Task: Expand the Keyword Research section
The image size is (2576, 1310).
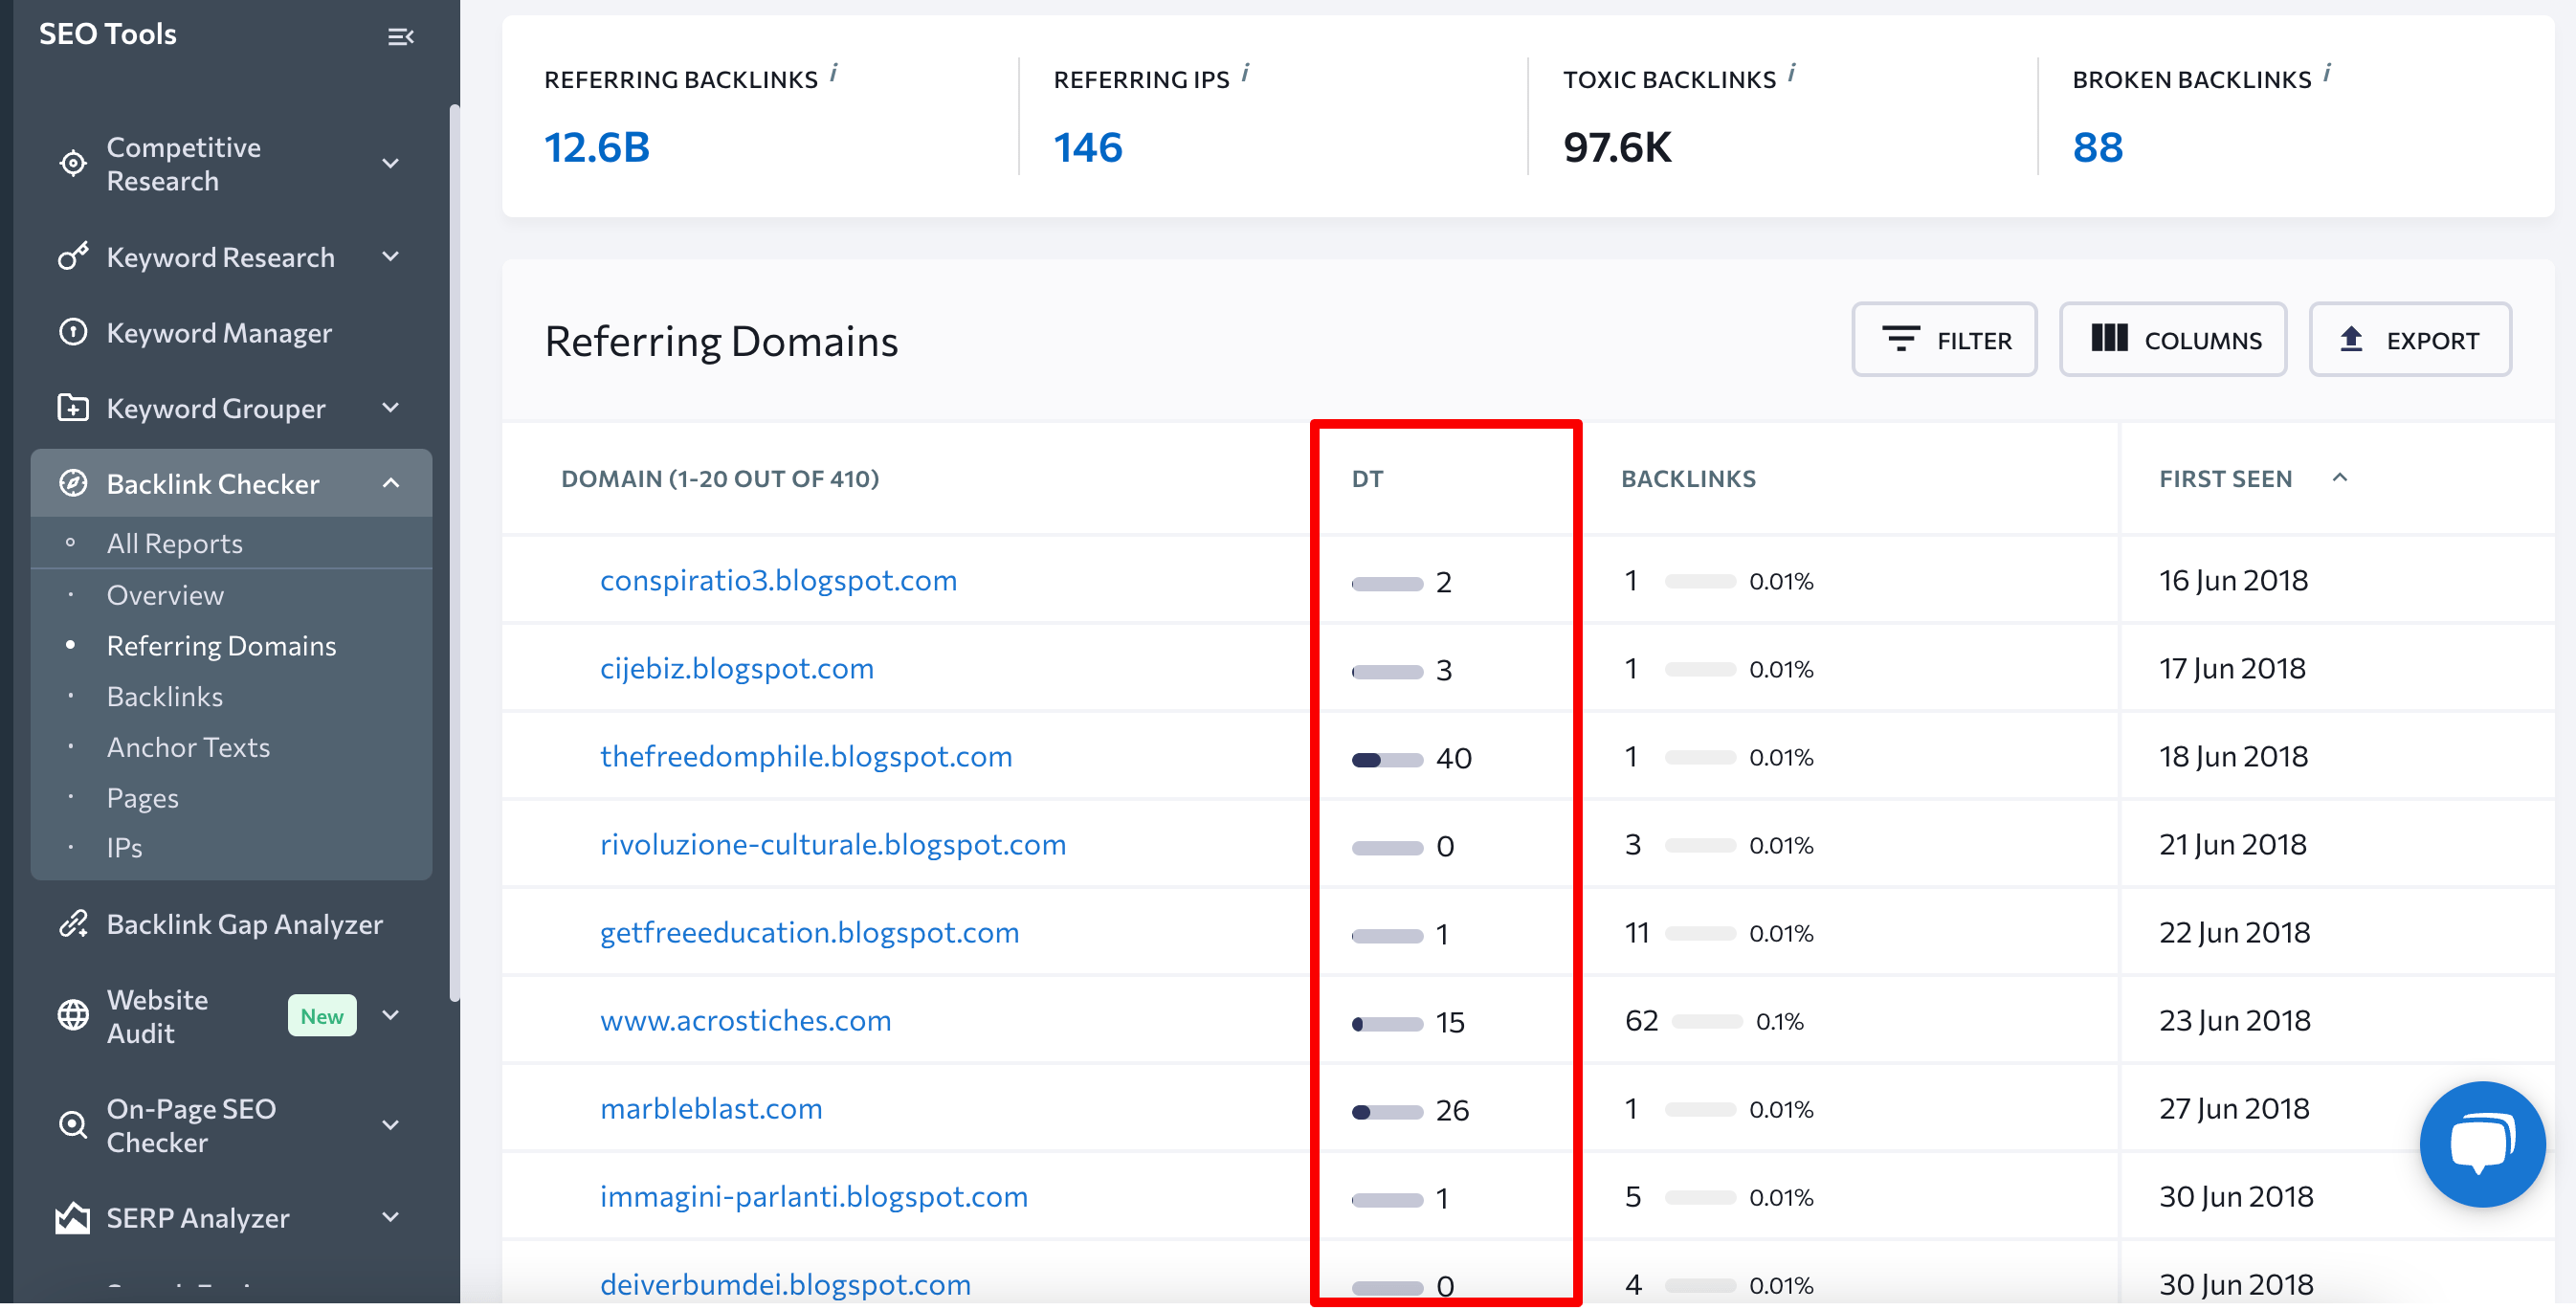Action: pyautogui.click(x=391, y=257)
